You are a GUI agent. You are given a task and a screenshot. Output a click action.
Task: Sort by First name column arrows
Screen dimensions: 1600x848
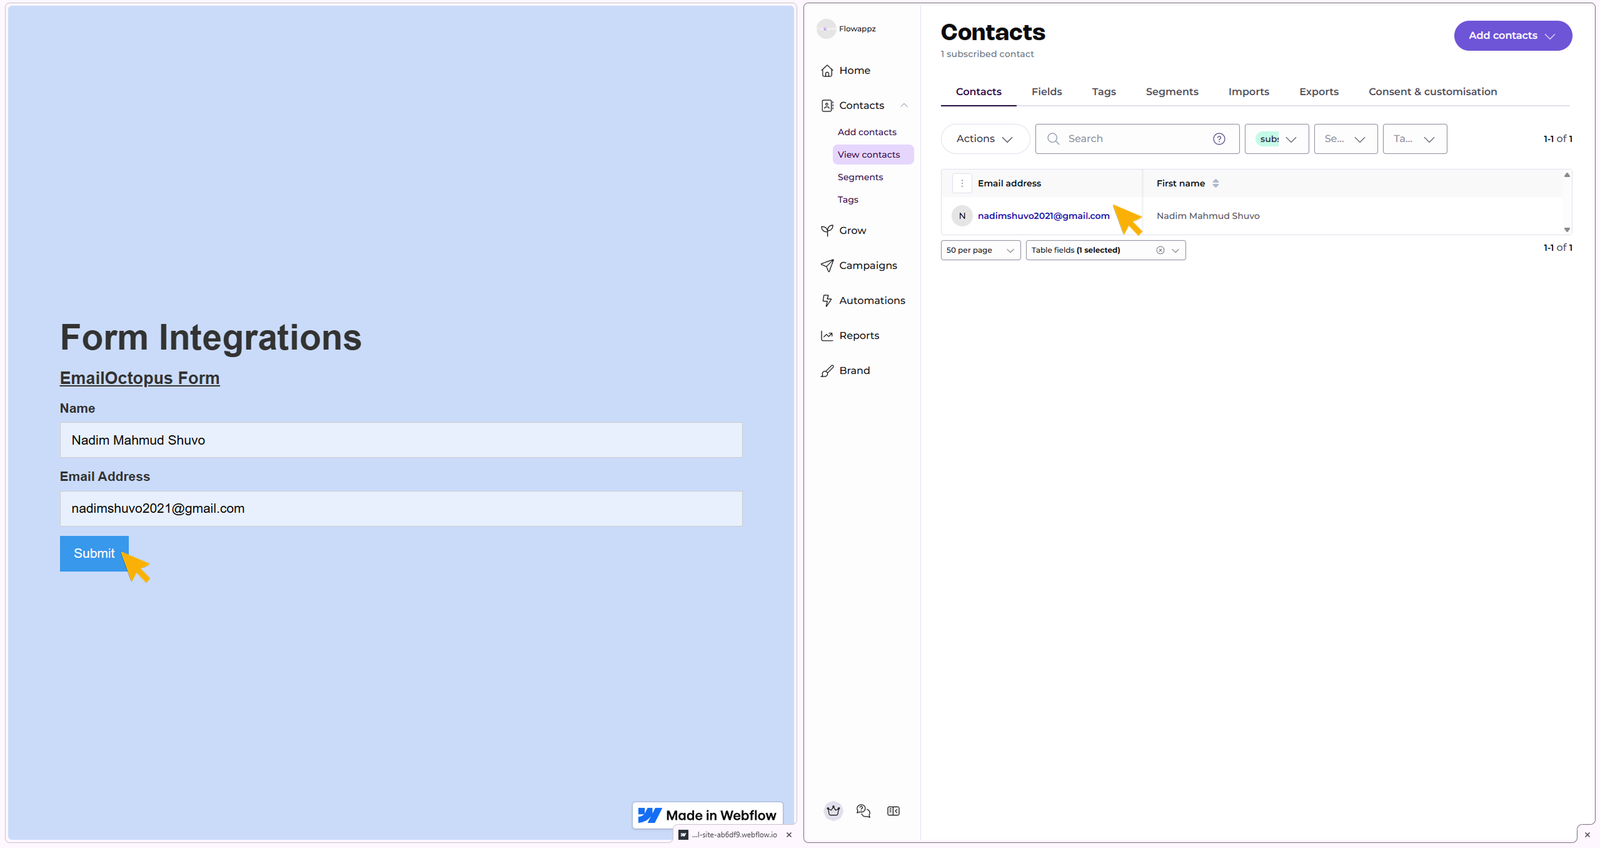[1215, 184]
